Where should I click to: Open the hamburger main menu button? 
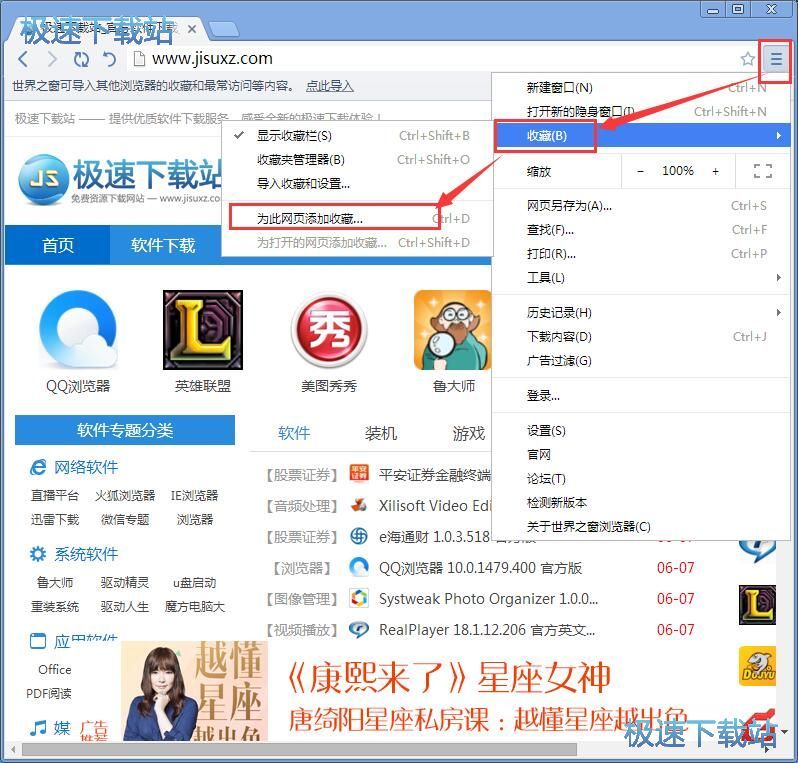[776, 59]
